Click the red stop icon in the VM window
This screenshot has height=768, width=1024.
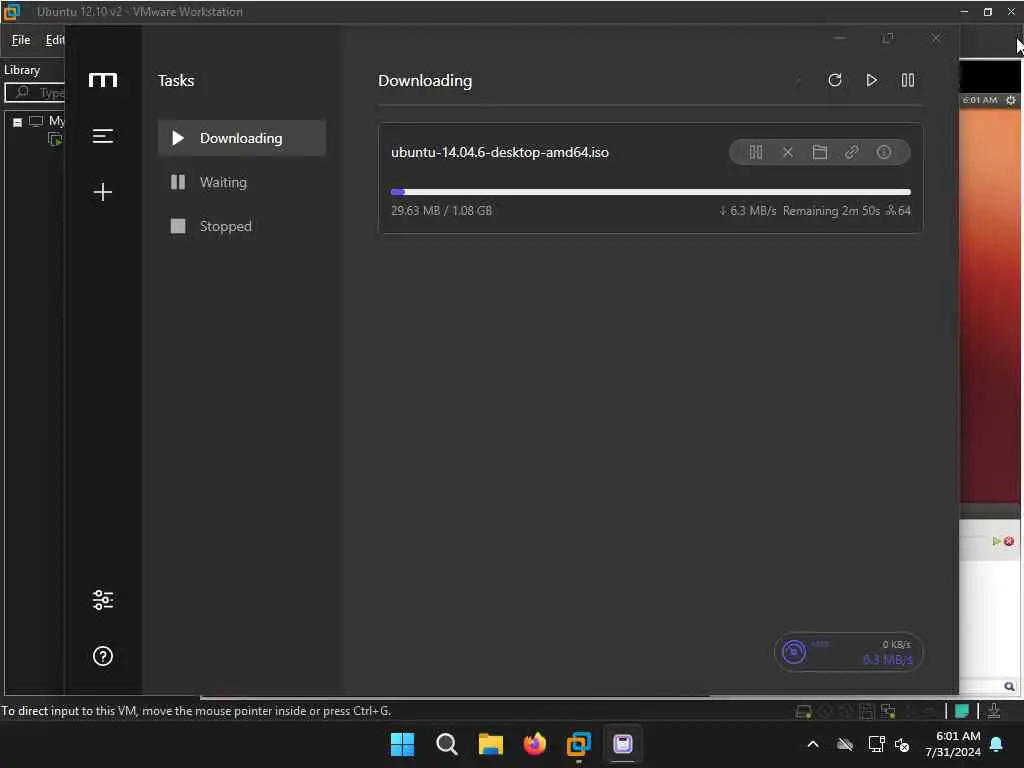point(1009,541)
